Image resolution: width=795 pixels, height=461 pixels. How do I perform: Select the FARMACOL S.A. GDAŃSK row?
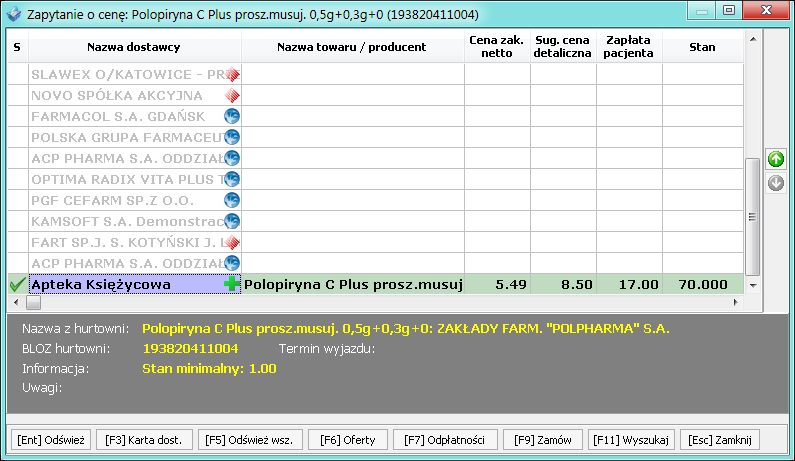point(376,116)
